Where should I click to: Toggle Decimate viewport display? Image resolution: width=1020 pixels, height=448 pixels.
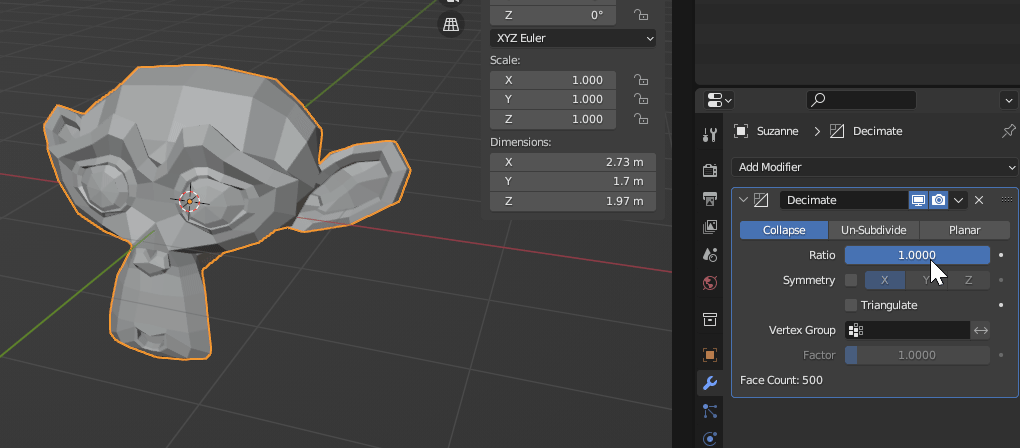[x=918, y=200]
